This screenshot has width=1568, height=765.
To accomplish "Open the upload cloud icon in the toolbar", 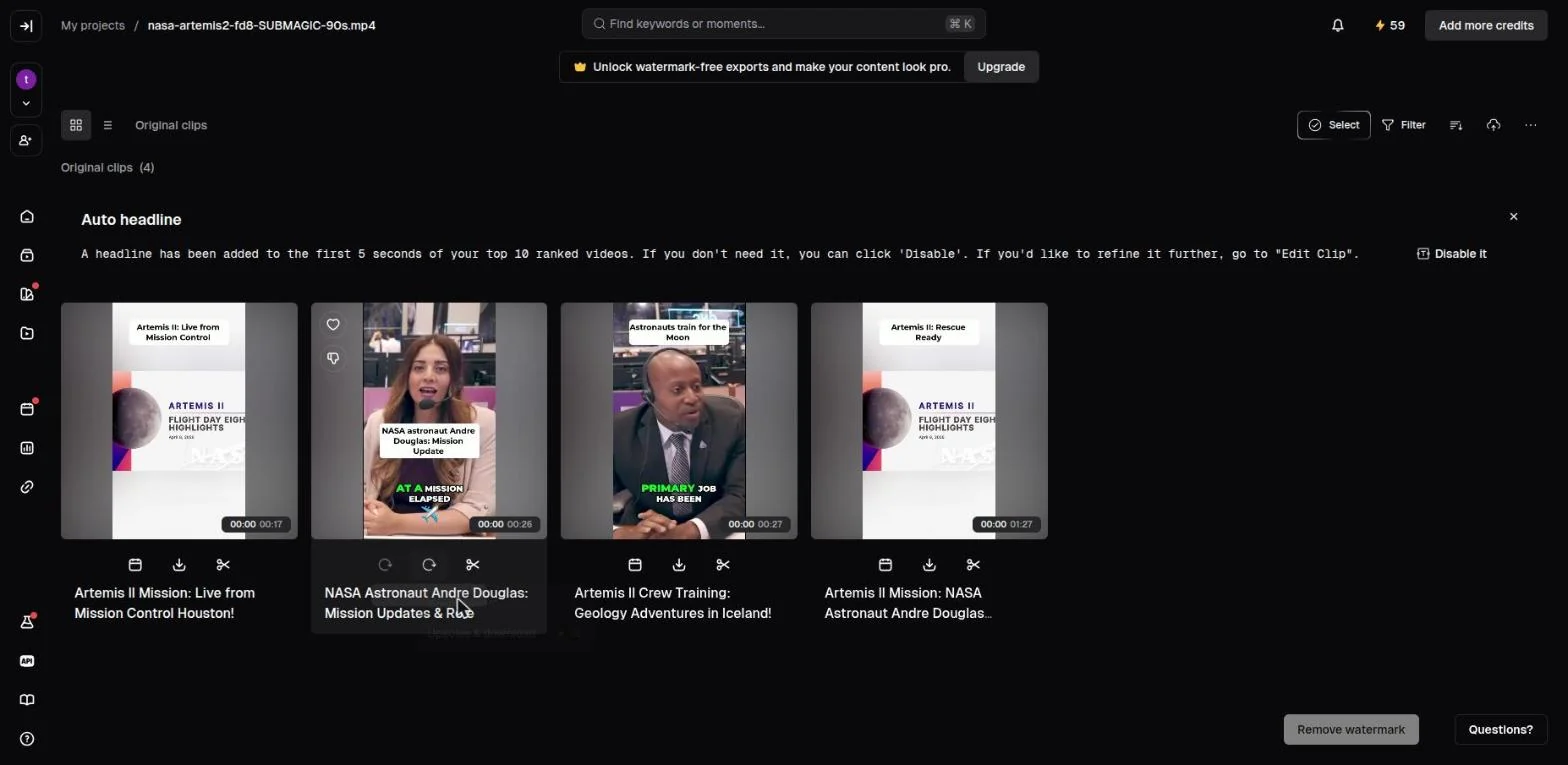I will point(1493,125).
